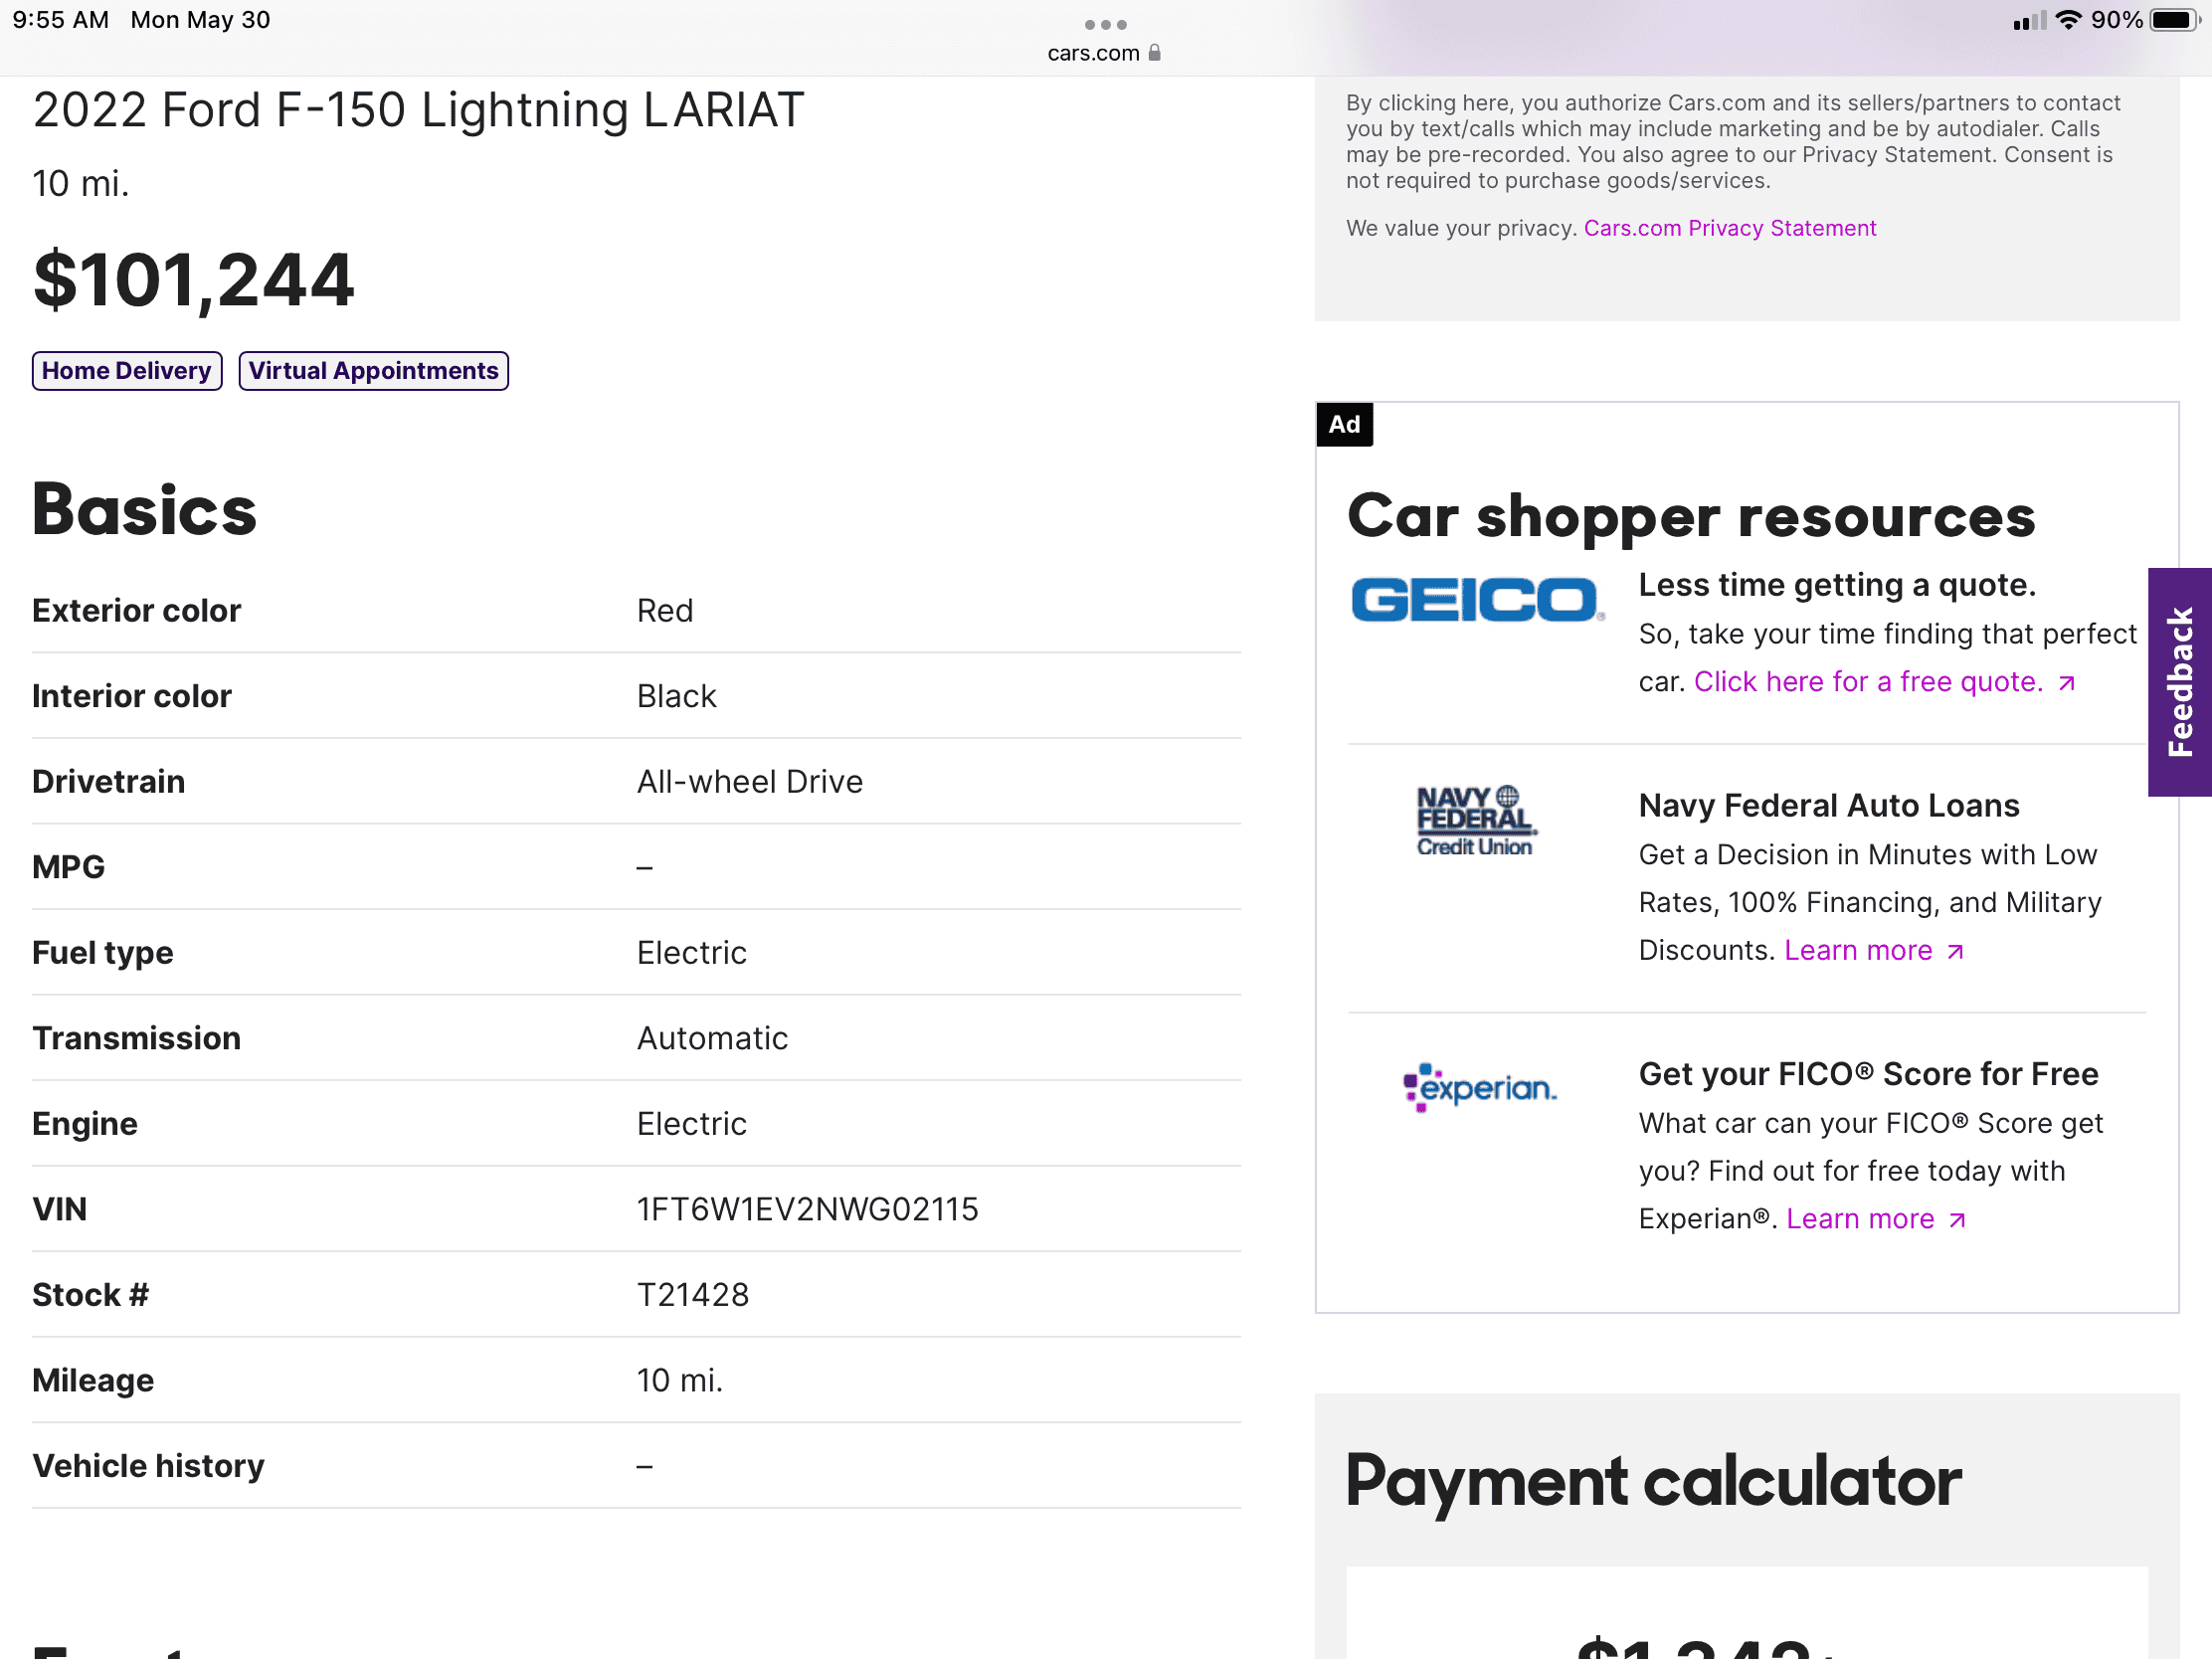This screenshot has height=1659, width=2212.
Task: Tap the Wi-Fi status icon
Action: (2067, 20)
